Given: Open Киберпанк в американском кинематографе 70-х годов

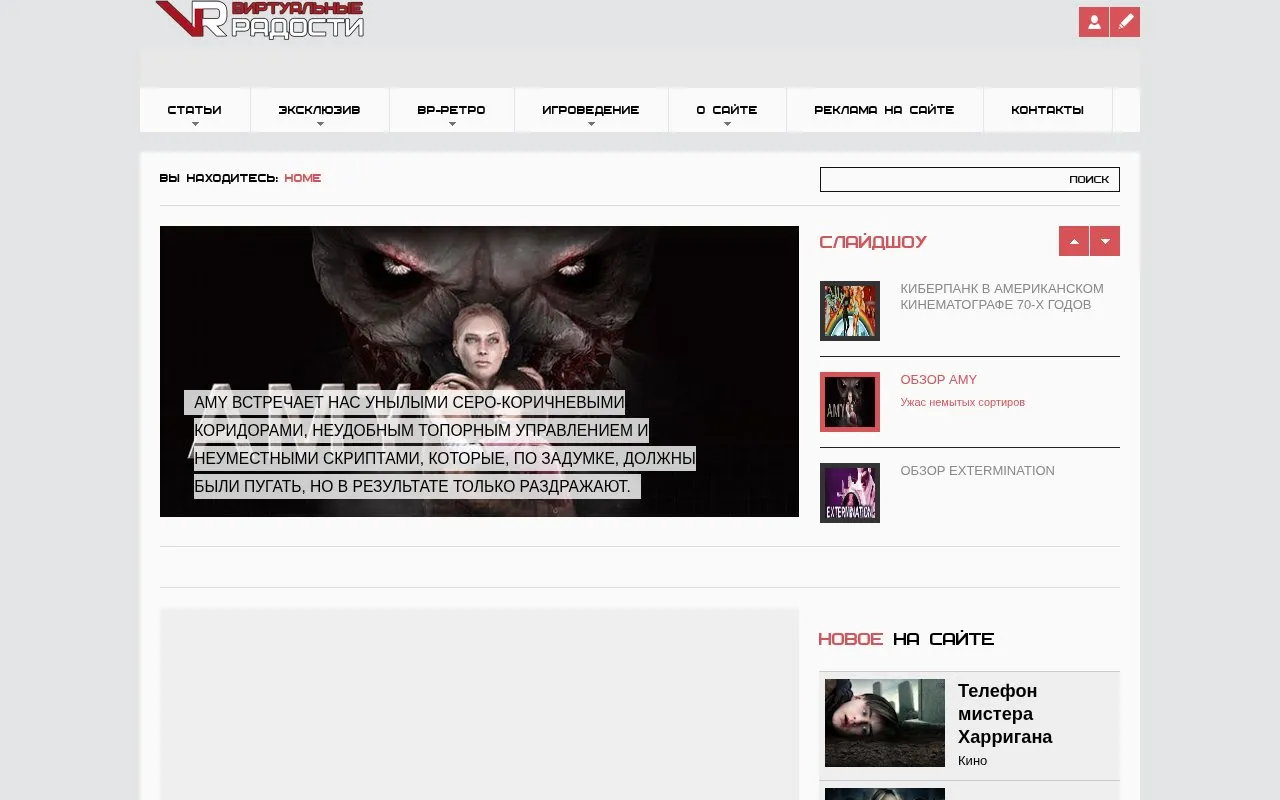Looking at the screenshot, I should (1002, 297).
